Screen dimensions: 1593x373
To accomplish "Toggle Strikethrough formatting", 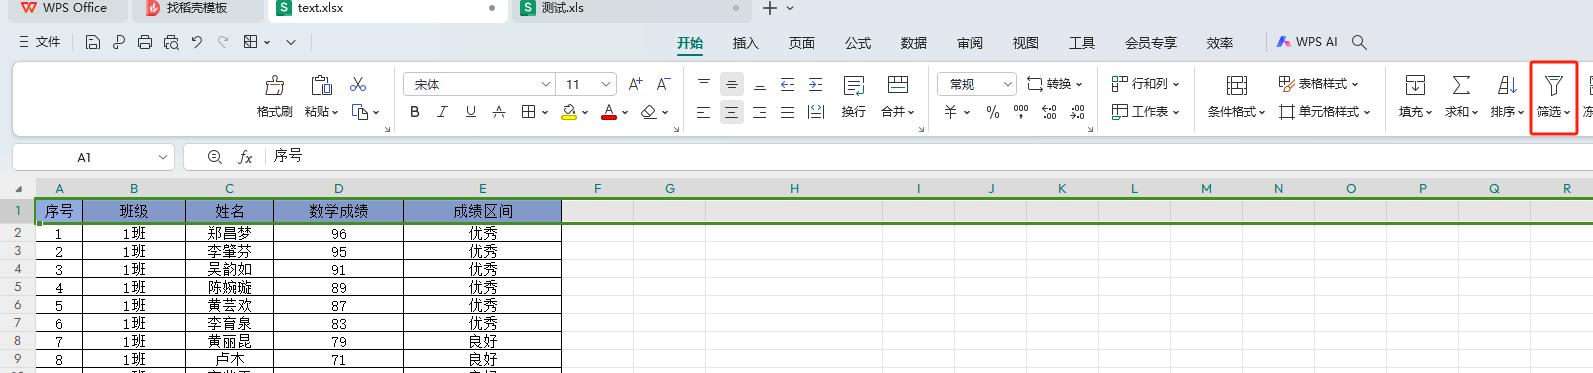I will [498, 112].
